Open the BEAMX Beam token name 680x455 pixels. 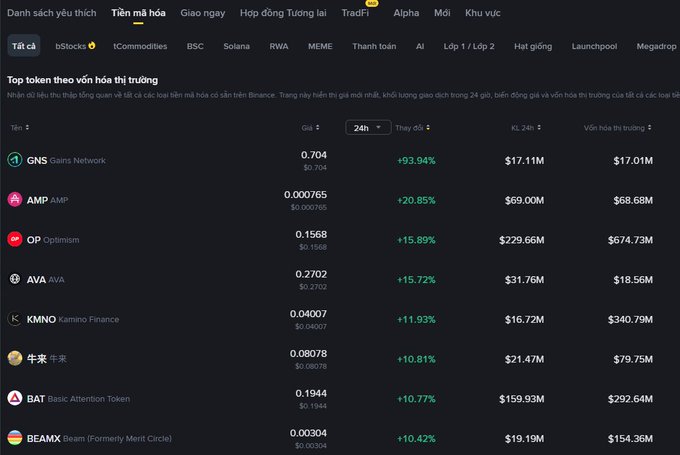(x=99, y=439)
